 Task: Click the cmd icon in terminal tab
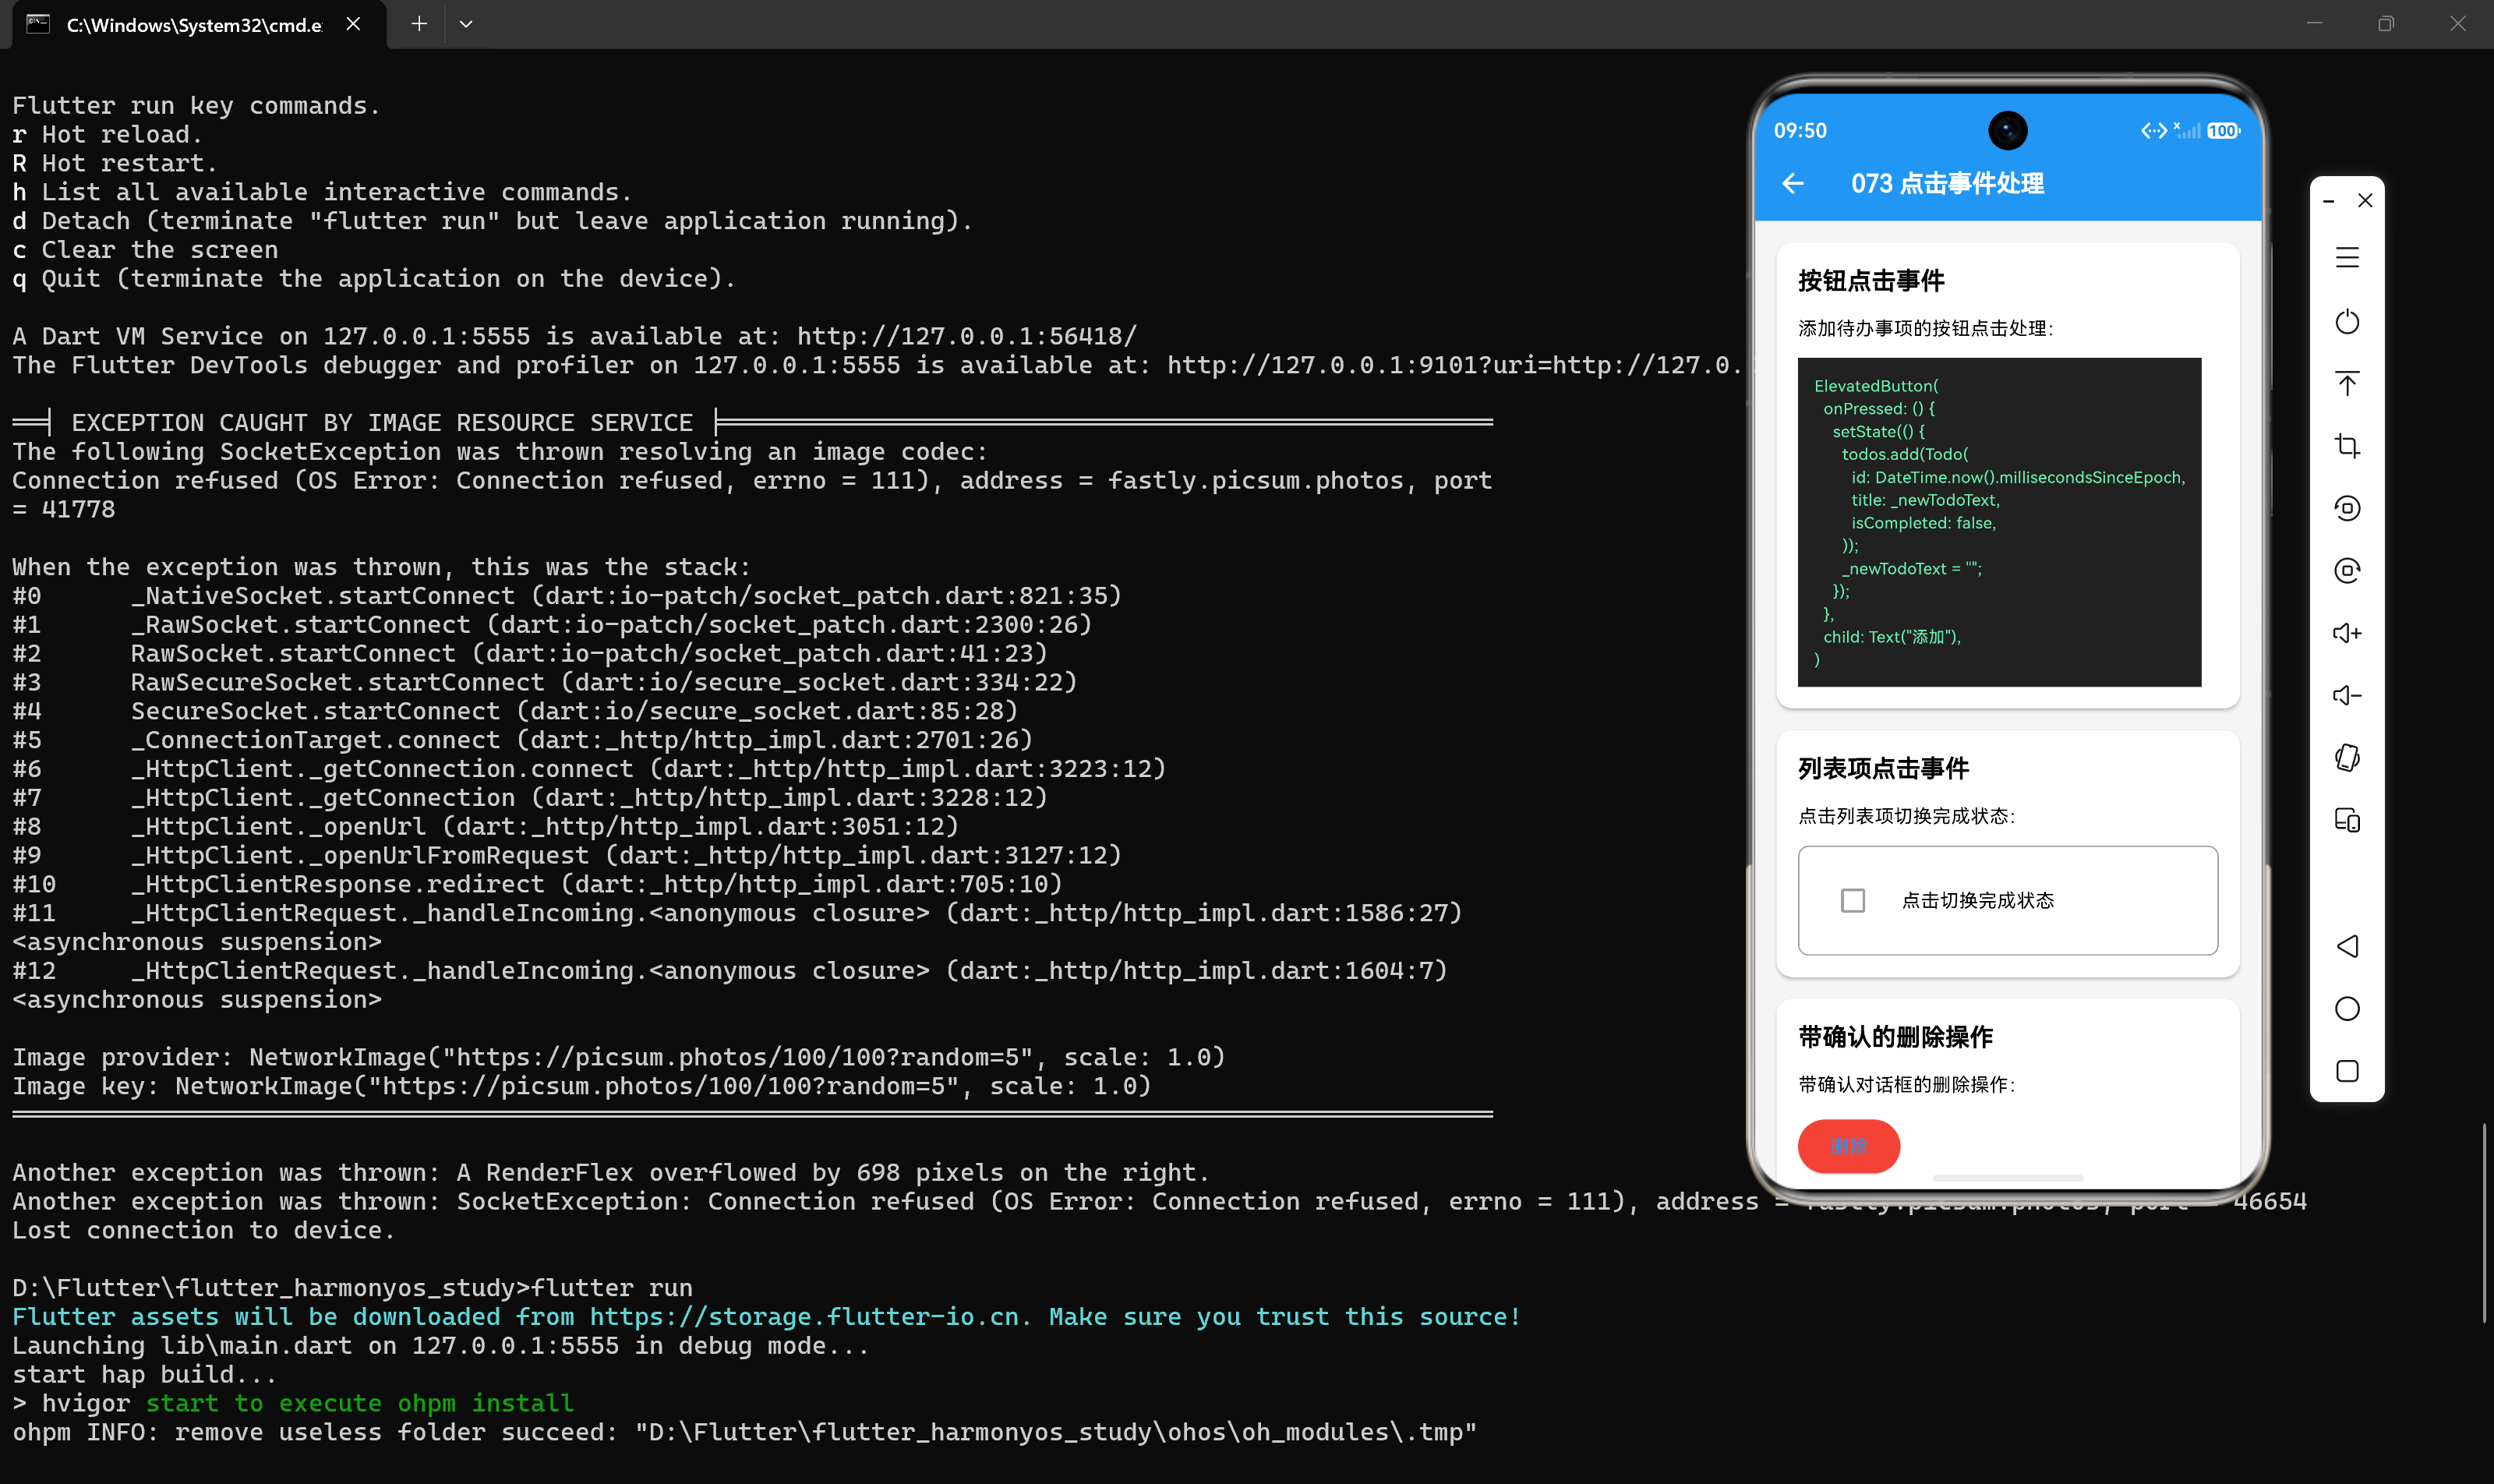click(x=38, y=24)
